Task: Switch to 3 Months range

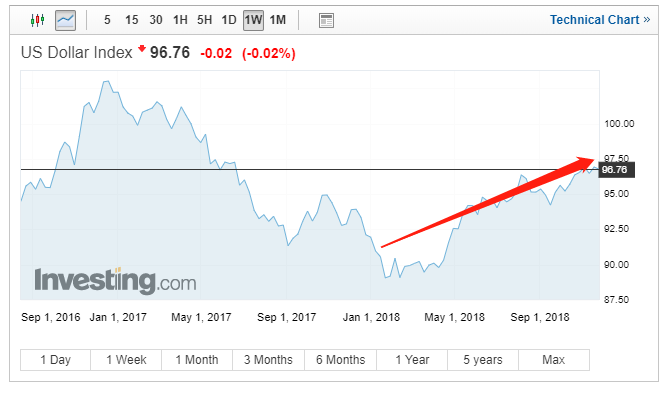Action: click(x=268, y=360)
